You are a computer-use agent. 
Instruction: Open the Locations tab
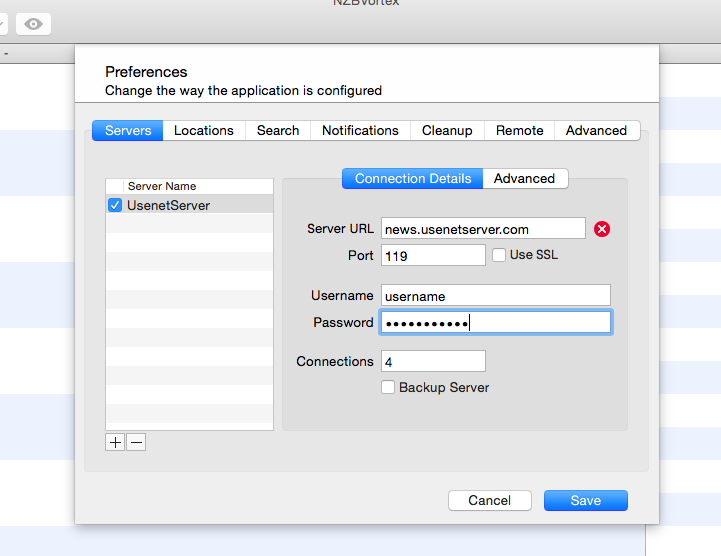204,131
